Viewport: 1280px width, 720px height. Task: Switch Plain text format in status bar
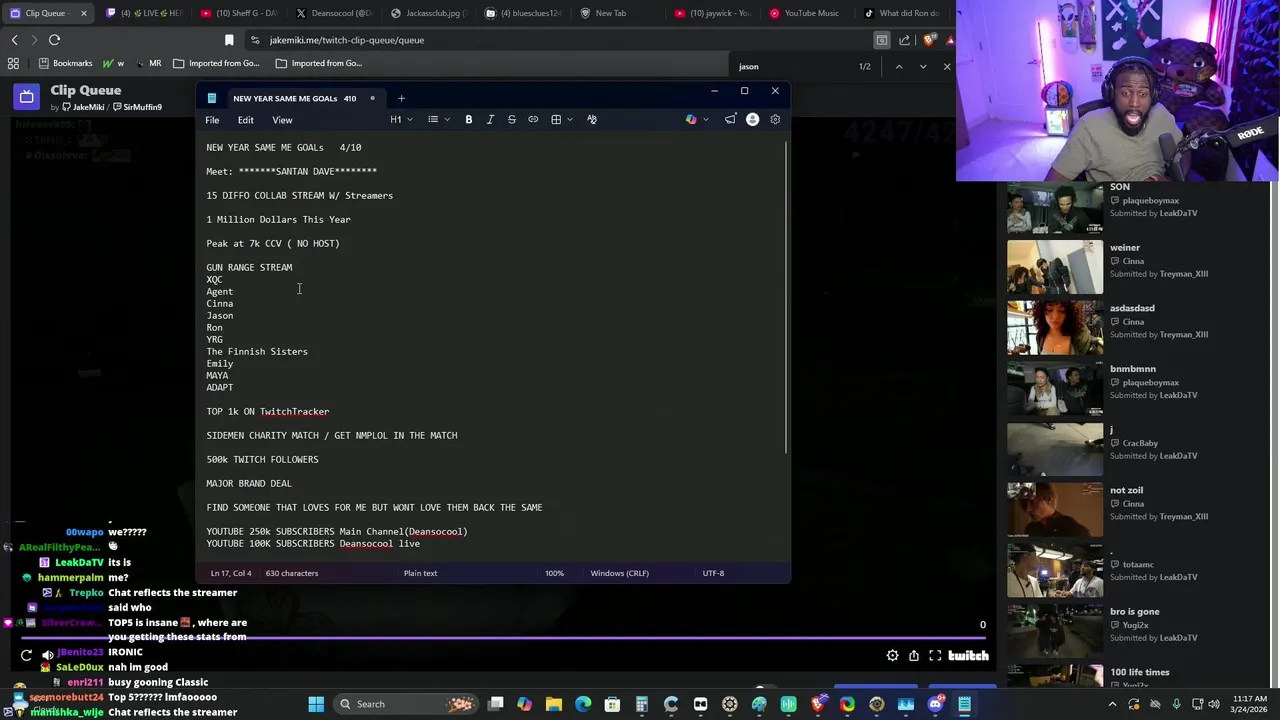420,573
